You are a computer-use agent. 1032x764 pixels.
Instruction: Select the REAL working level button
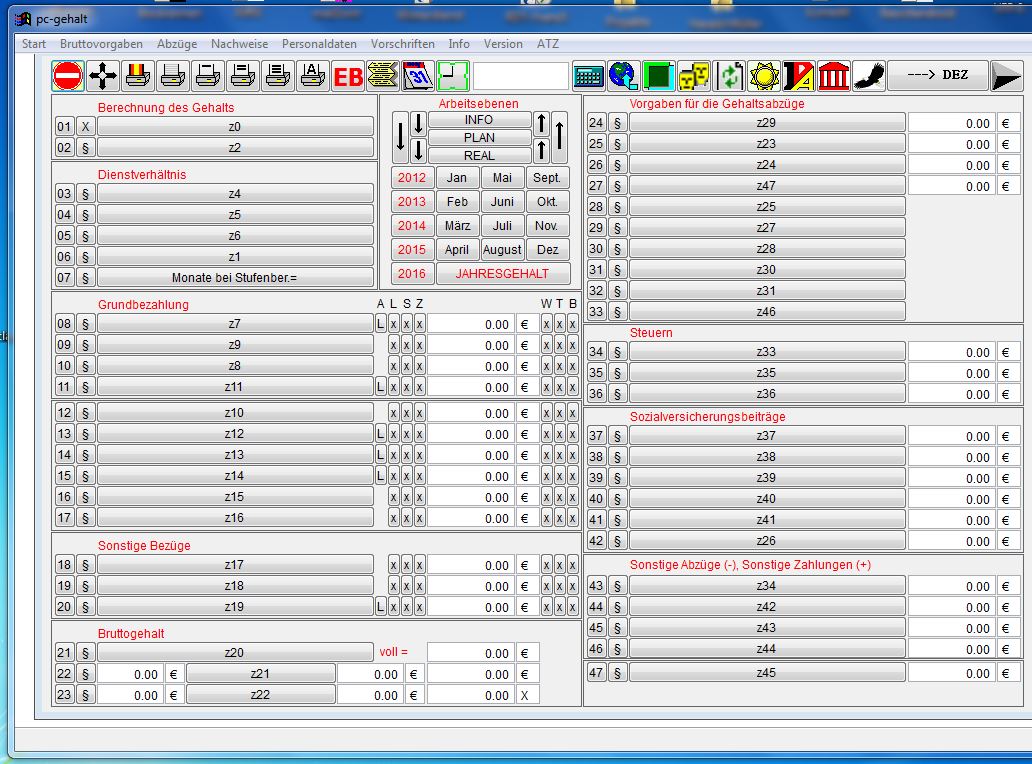[x=479, y=156]
